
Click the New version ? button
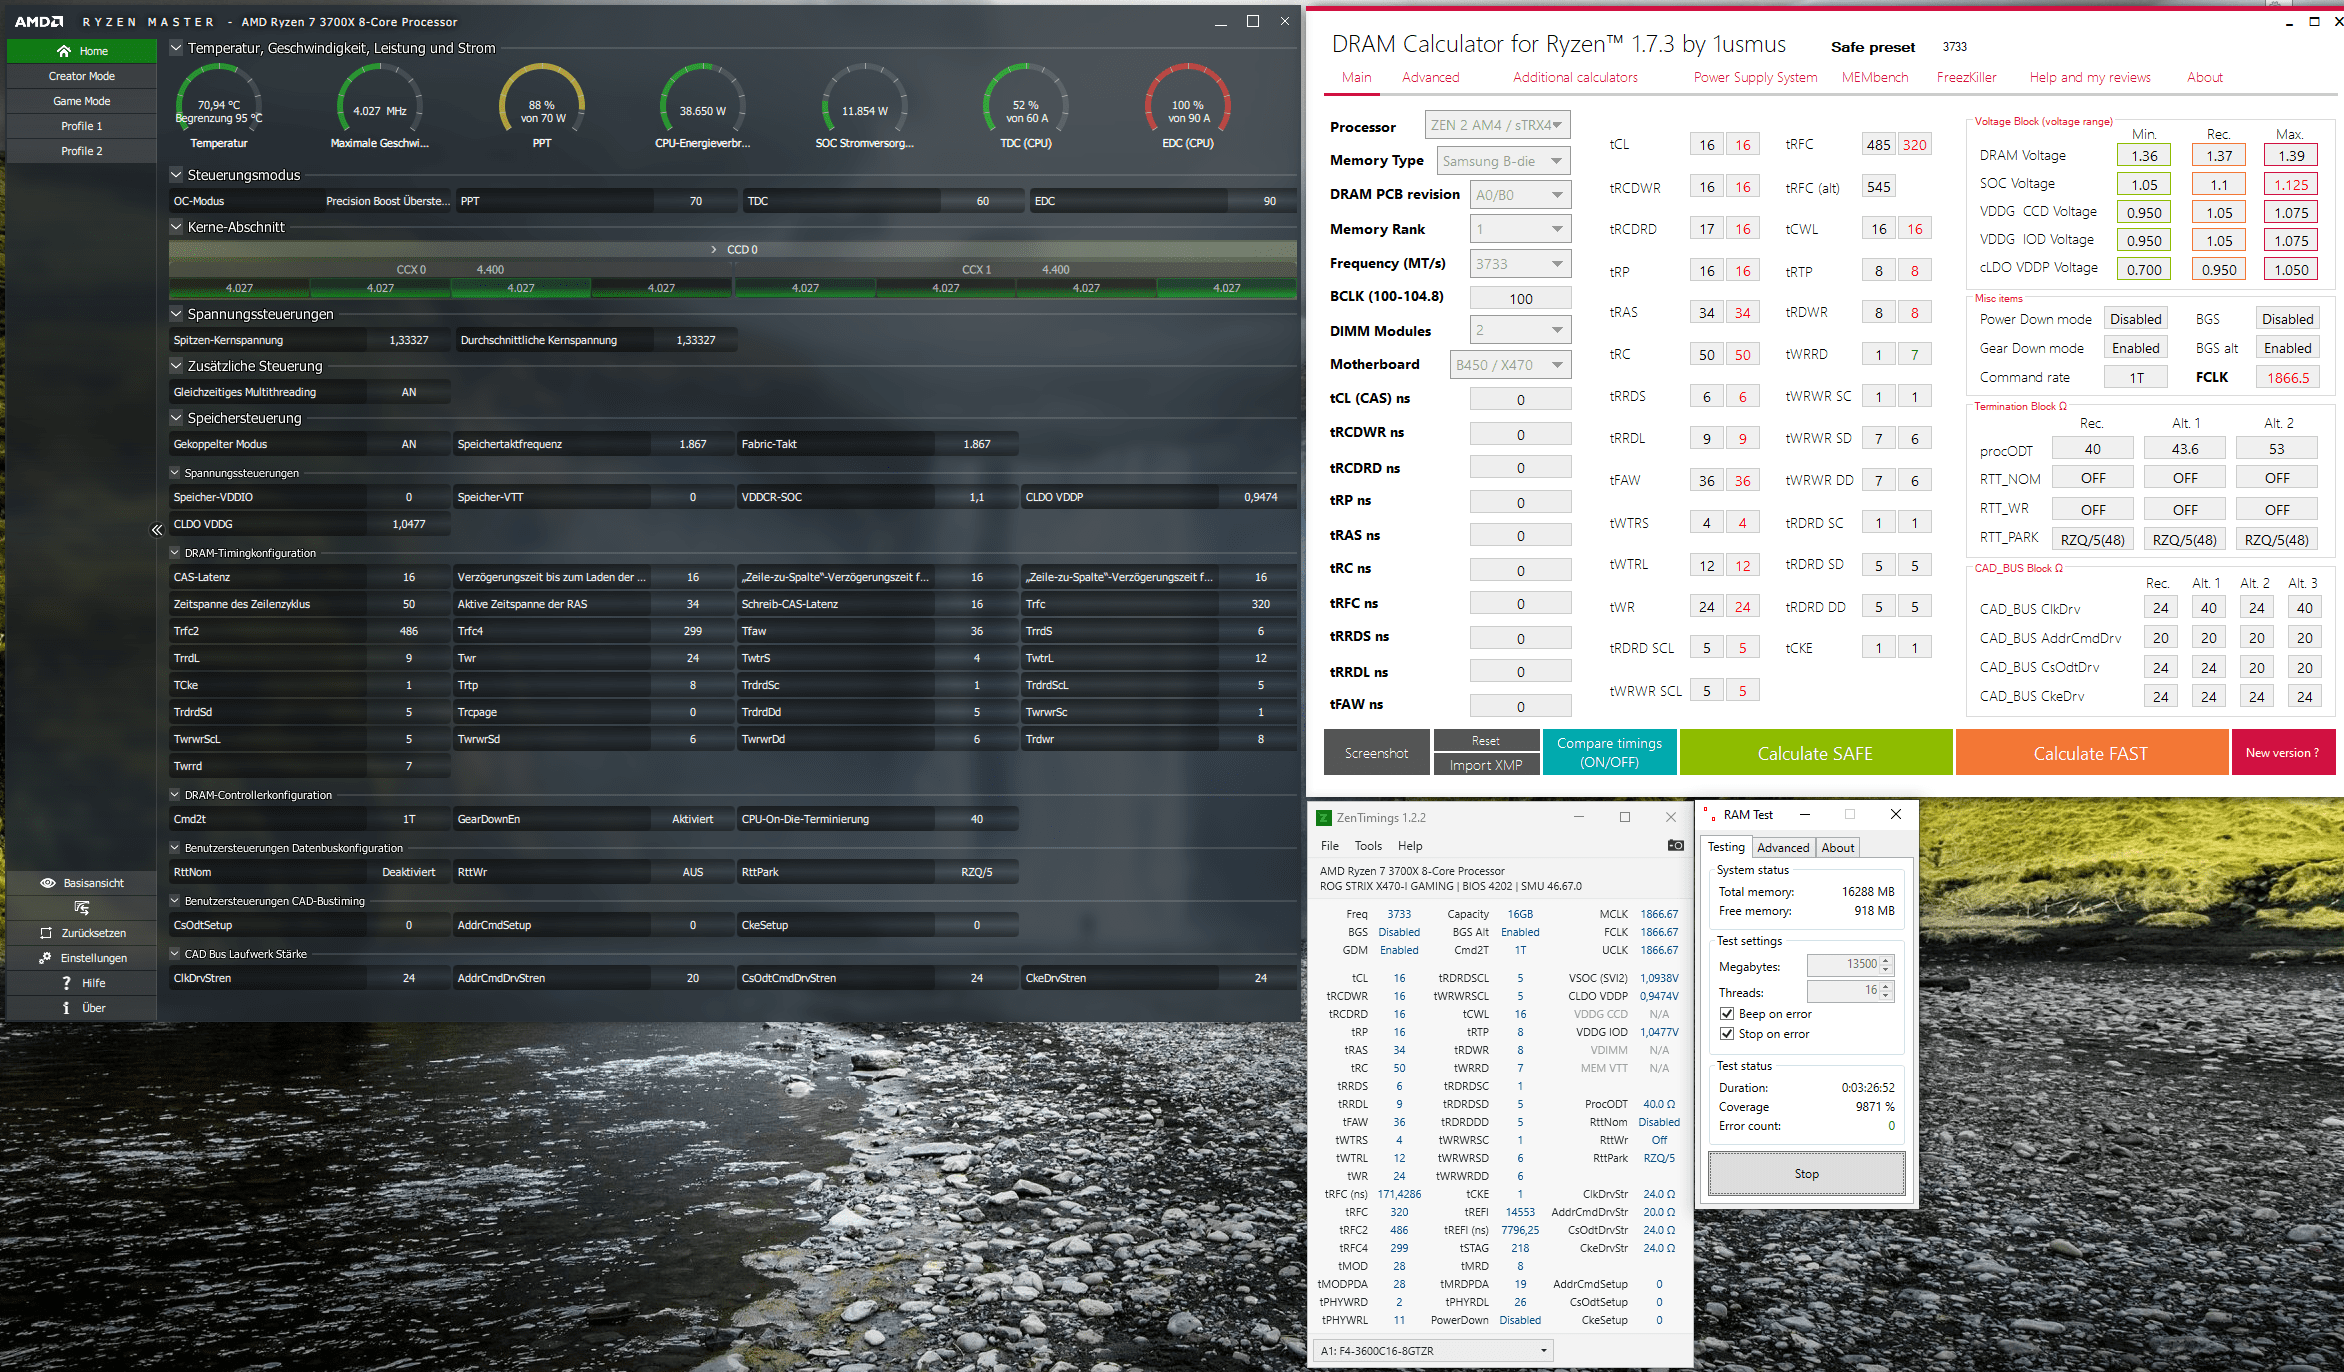click(2283, 752)
